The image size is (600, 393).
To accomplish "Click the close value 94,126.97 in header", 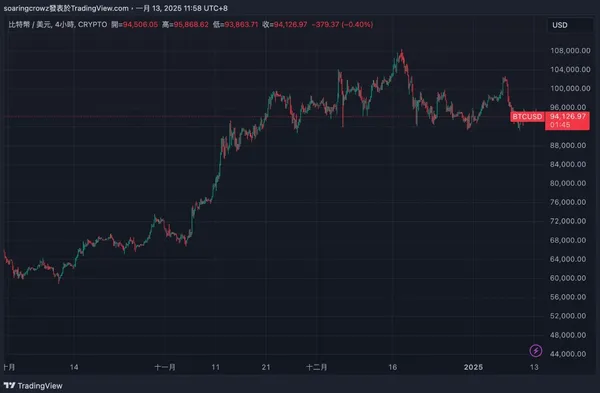I will tap(290, 24).
